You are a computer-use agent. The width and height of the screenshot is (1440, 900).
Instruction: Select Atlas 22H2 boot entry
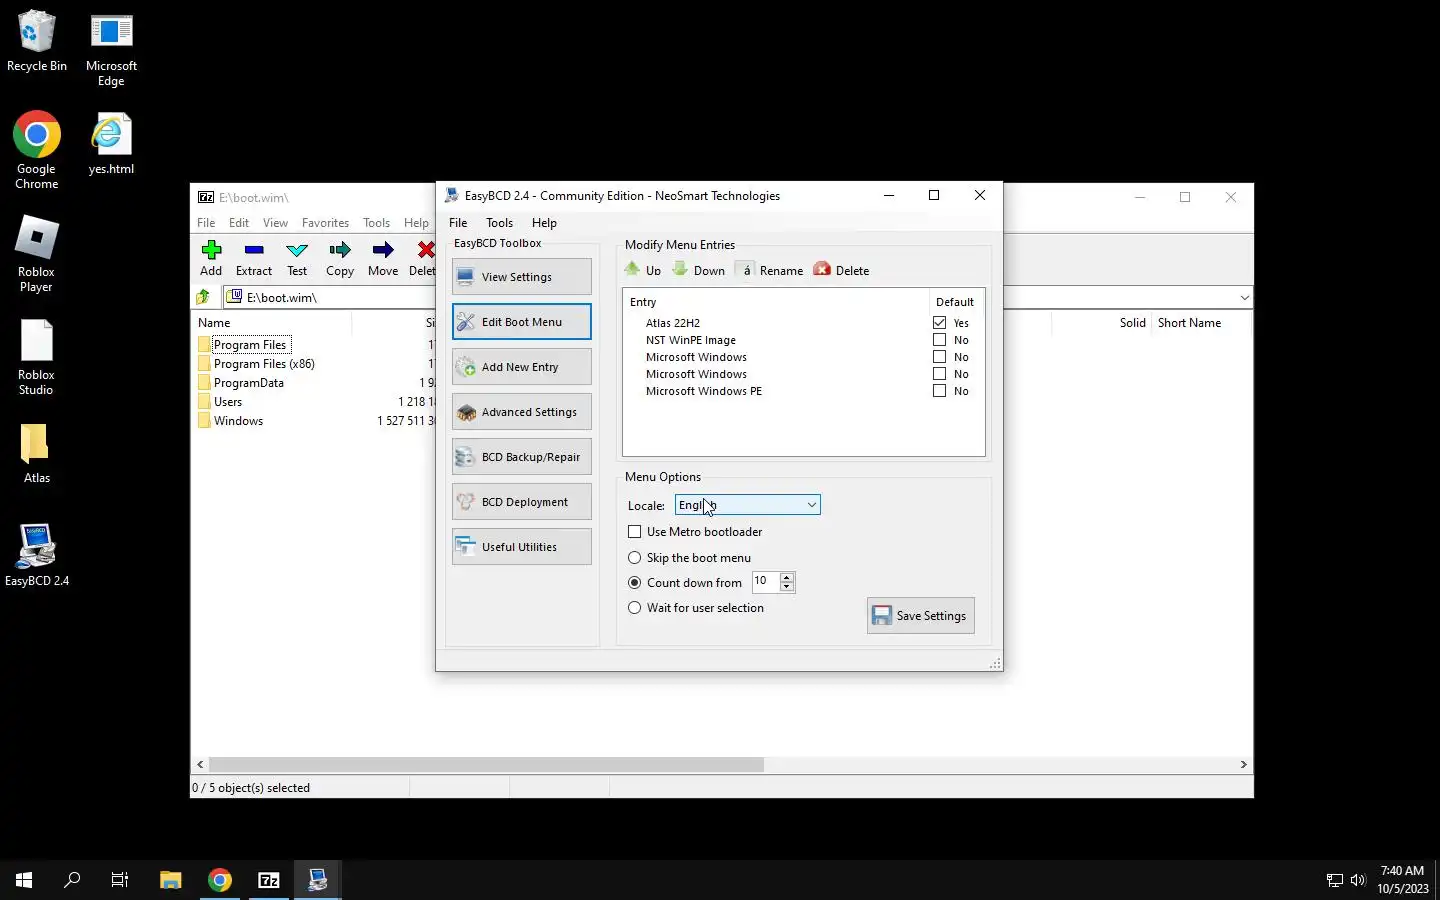pyautogui.click(x=673, y=323)
